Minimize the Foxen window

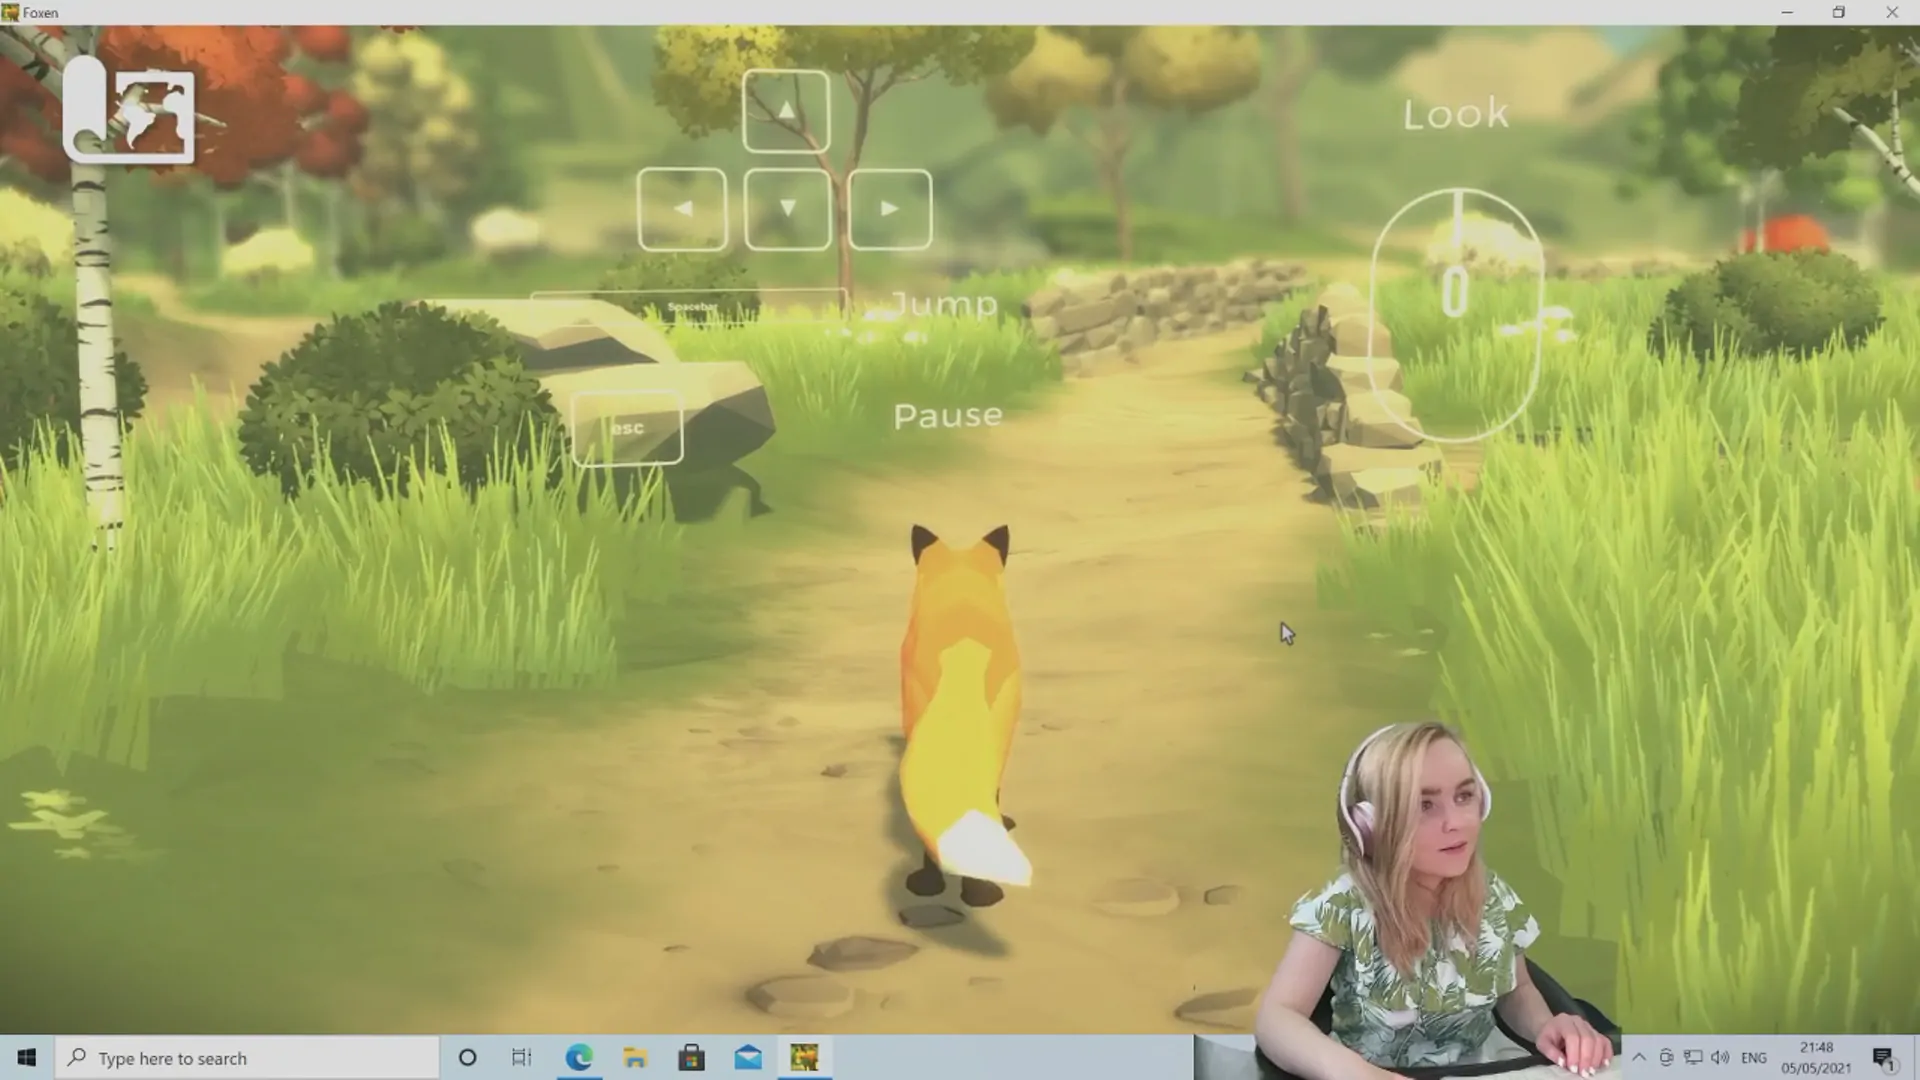(x=1787, y=12)
